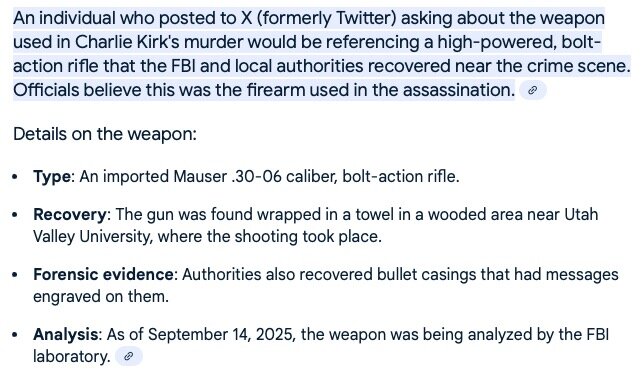Open the source link icon after "assassination."
Screen dimensions: 641x374
(533, 90)
